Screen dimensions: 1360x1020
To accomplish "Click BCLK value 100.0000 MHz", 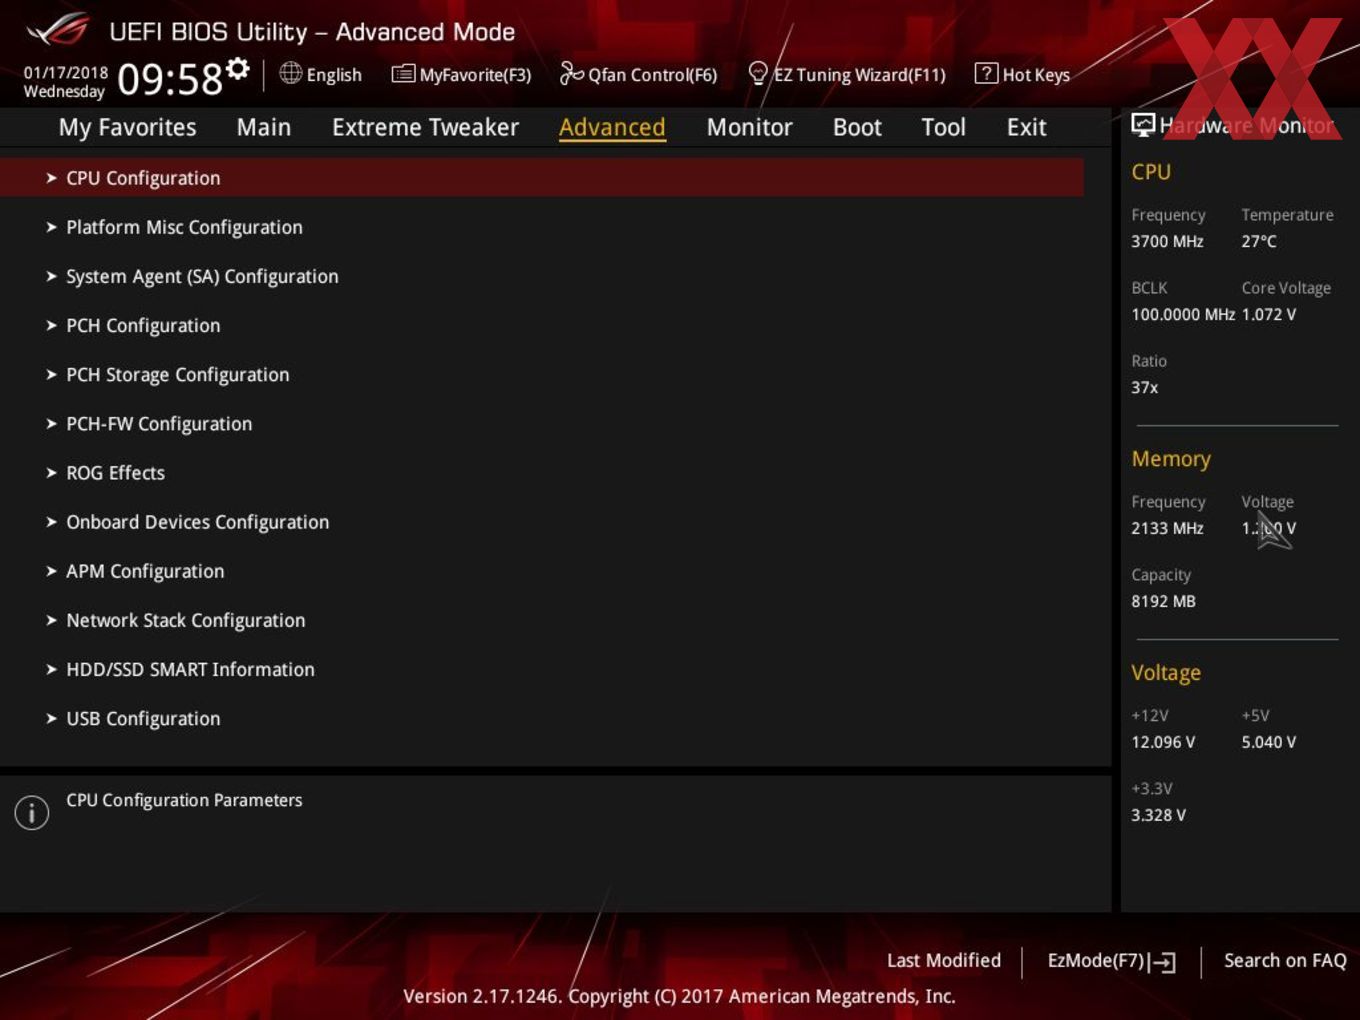I will (x=1183, y=314).
